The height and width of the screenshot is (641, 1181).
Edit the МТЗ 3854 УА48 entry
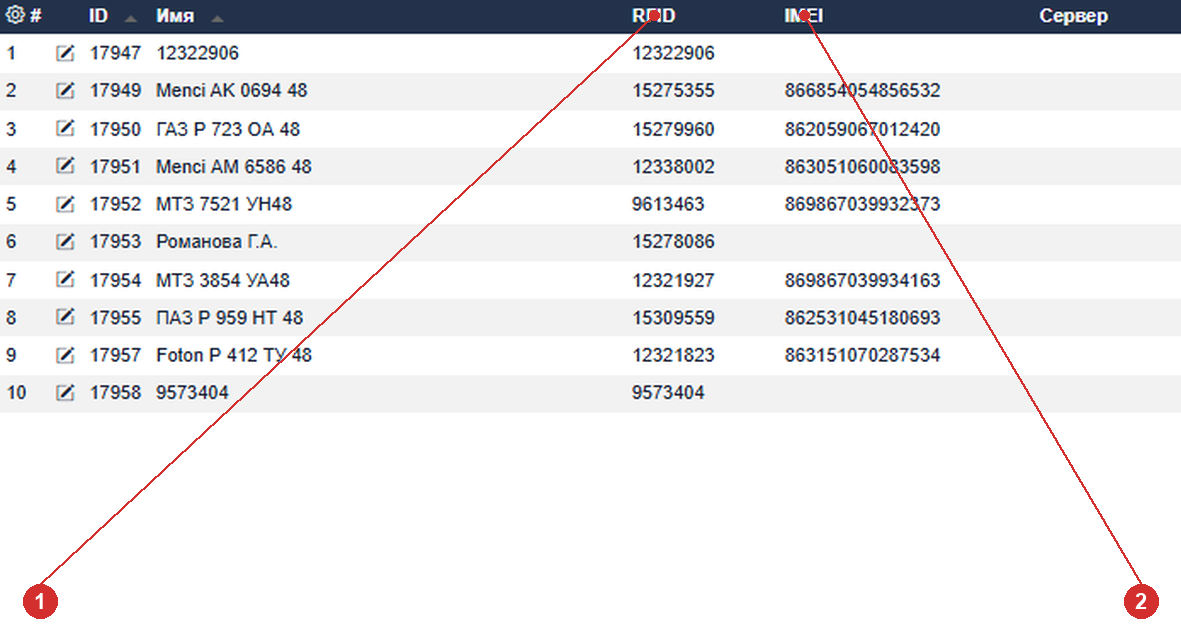(x=66, y=280)
